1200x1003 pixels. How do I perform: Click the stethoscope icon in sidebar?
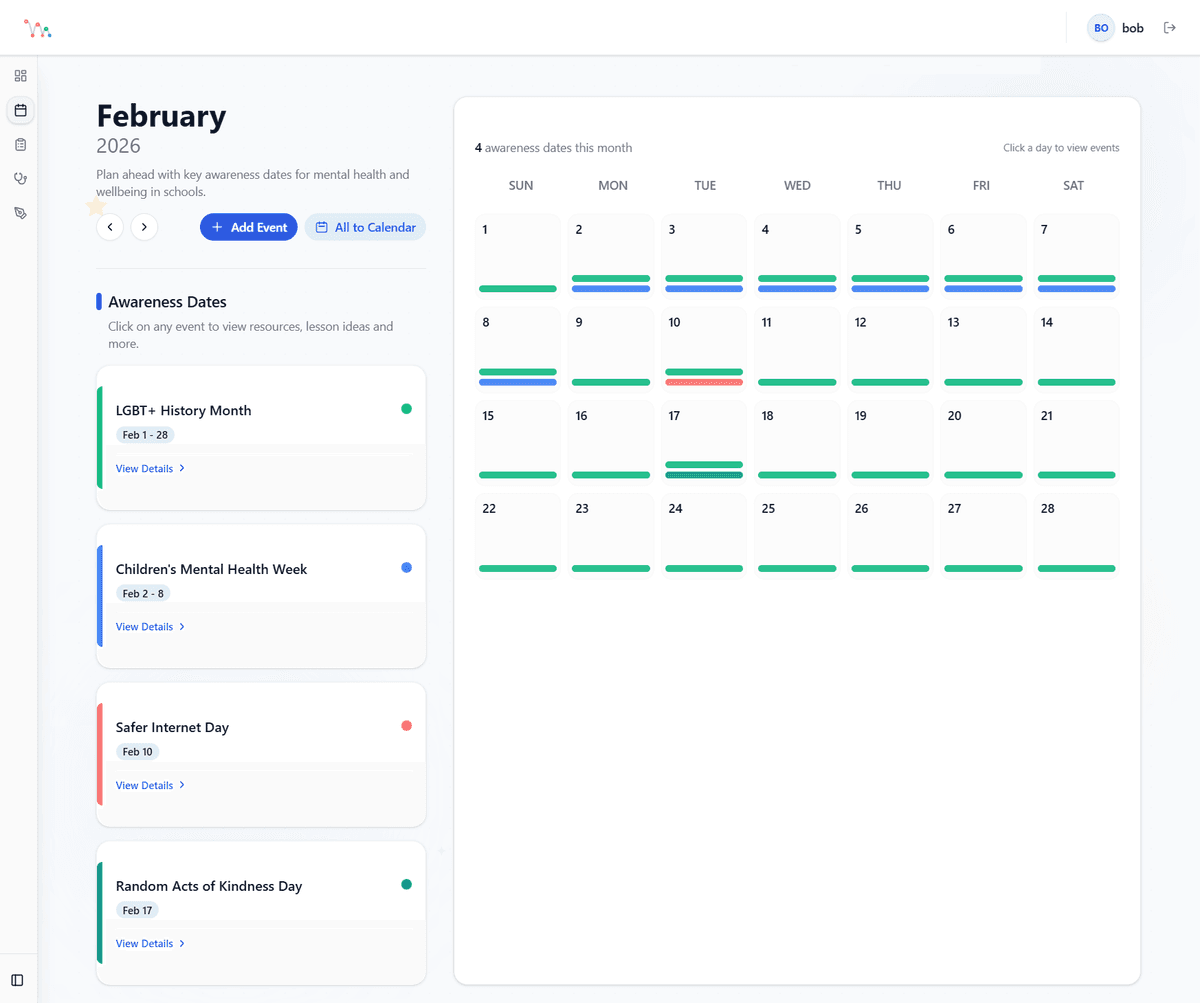pos(20,179)
